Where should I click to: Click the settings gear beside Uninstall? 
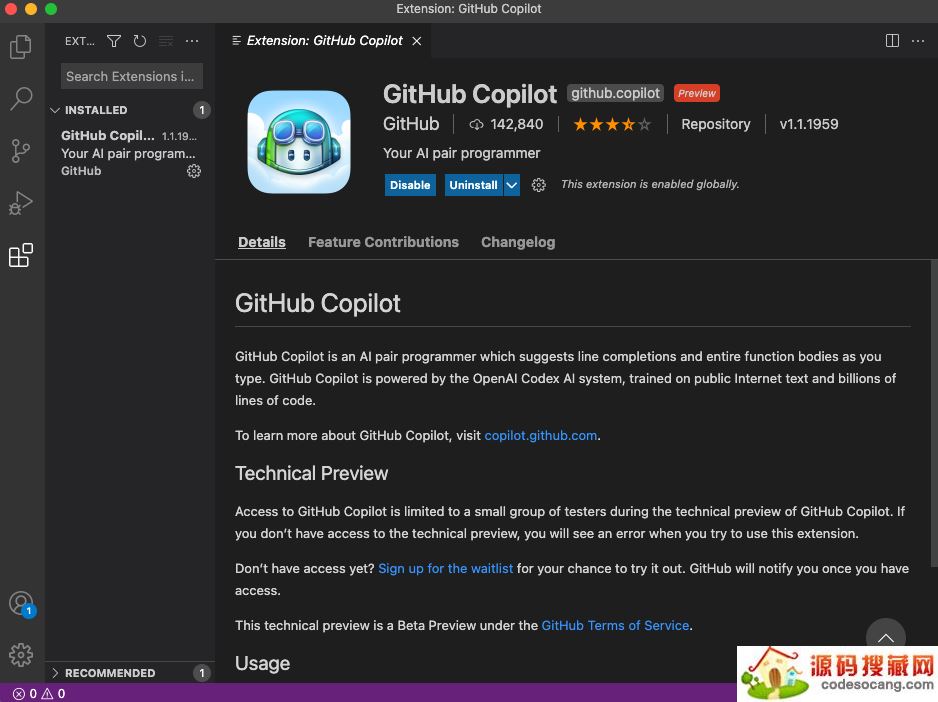pos(538,184)
